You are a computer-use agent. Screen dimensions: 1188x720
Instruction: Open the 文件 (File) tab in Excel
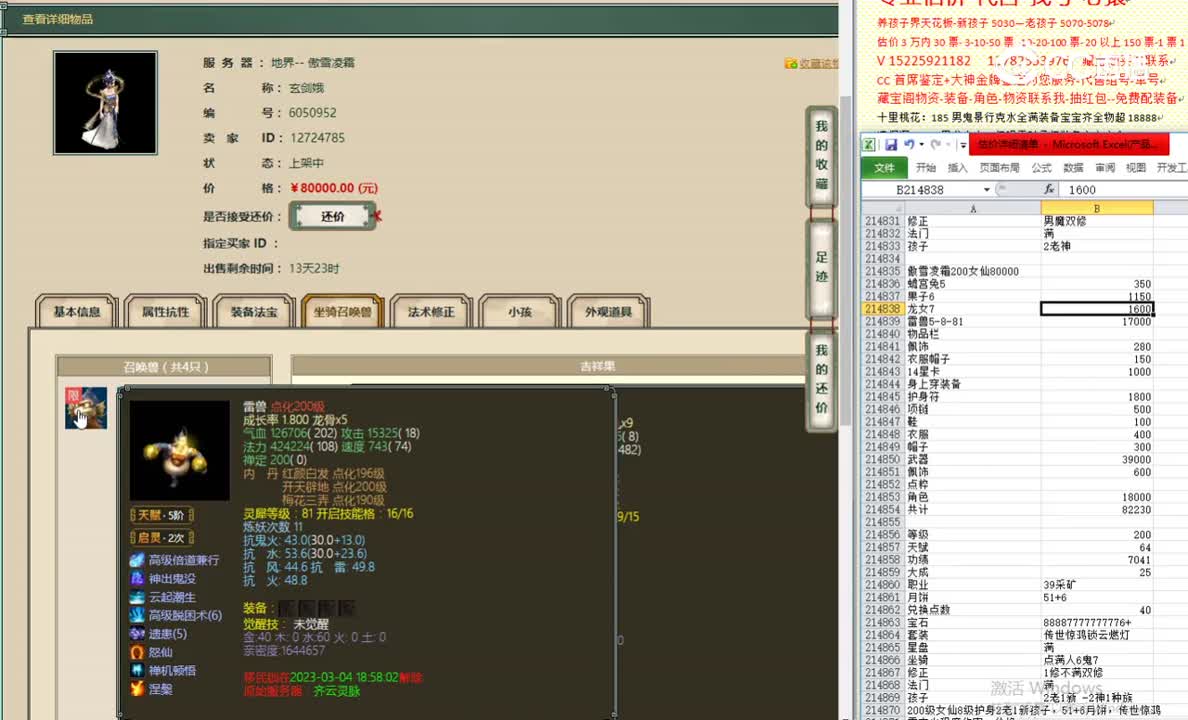click(x=884, y=167)
